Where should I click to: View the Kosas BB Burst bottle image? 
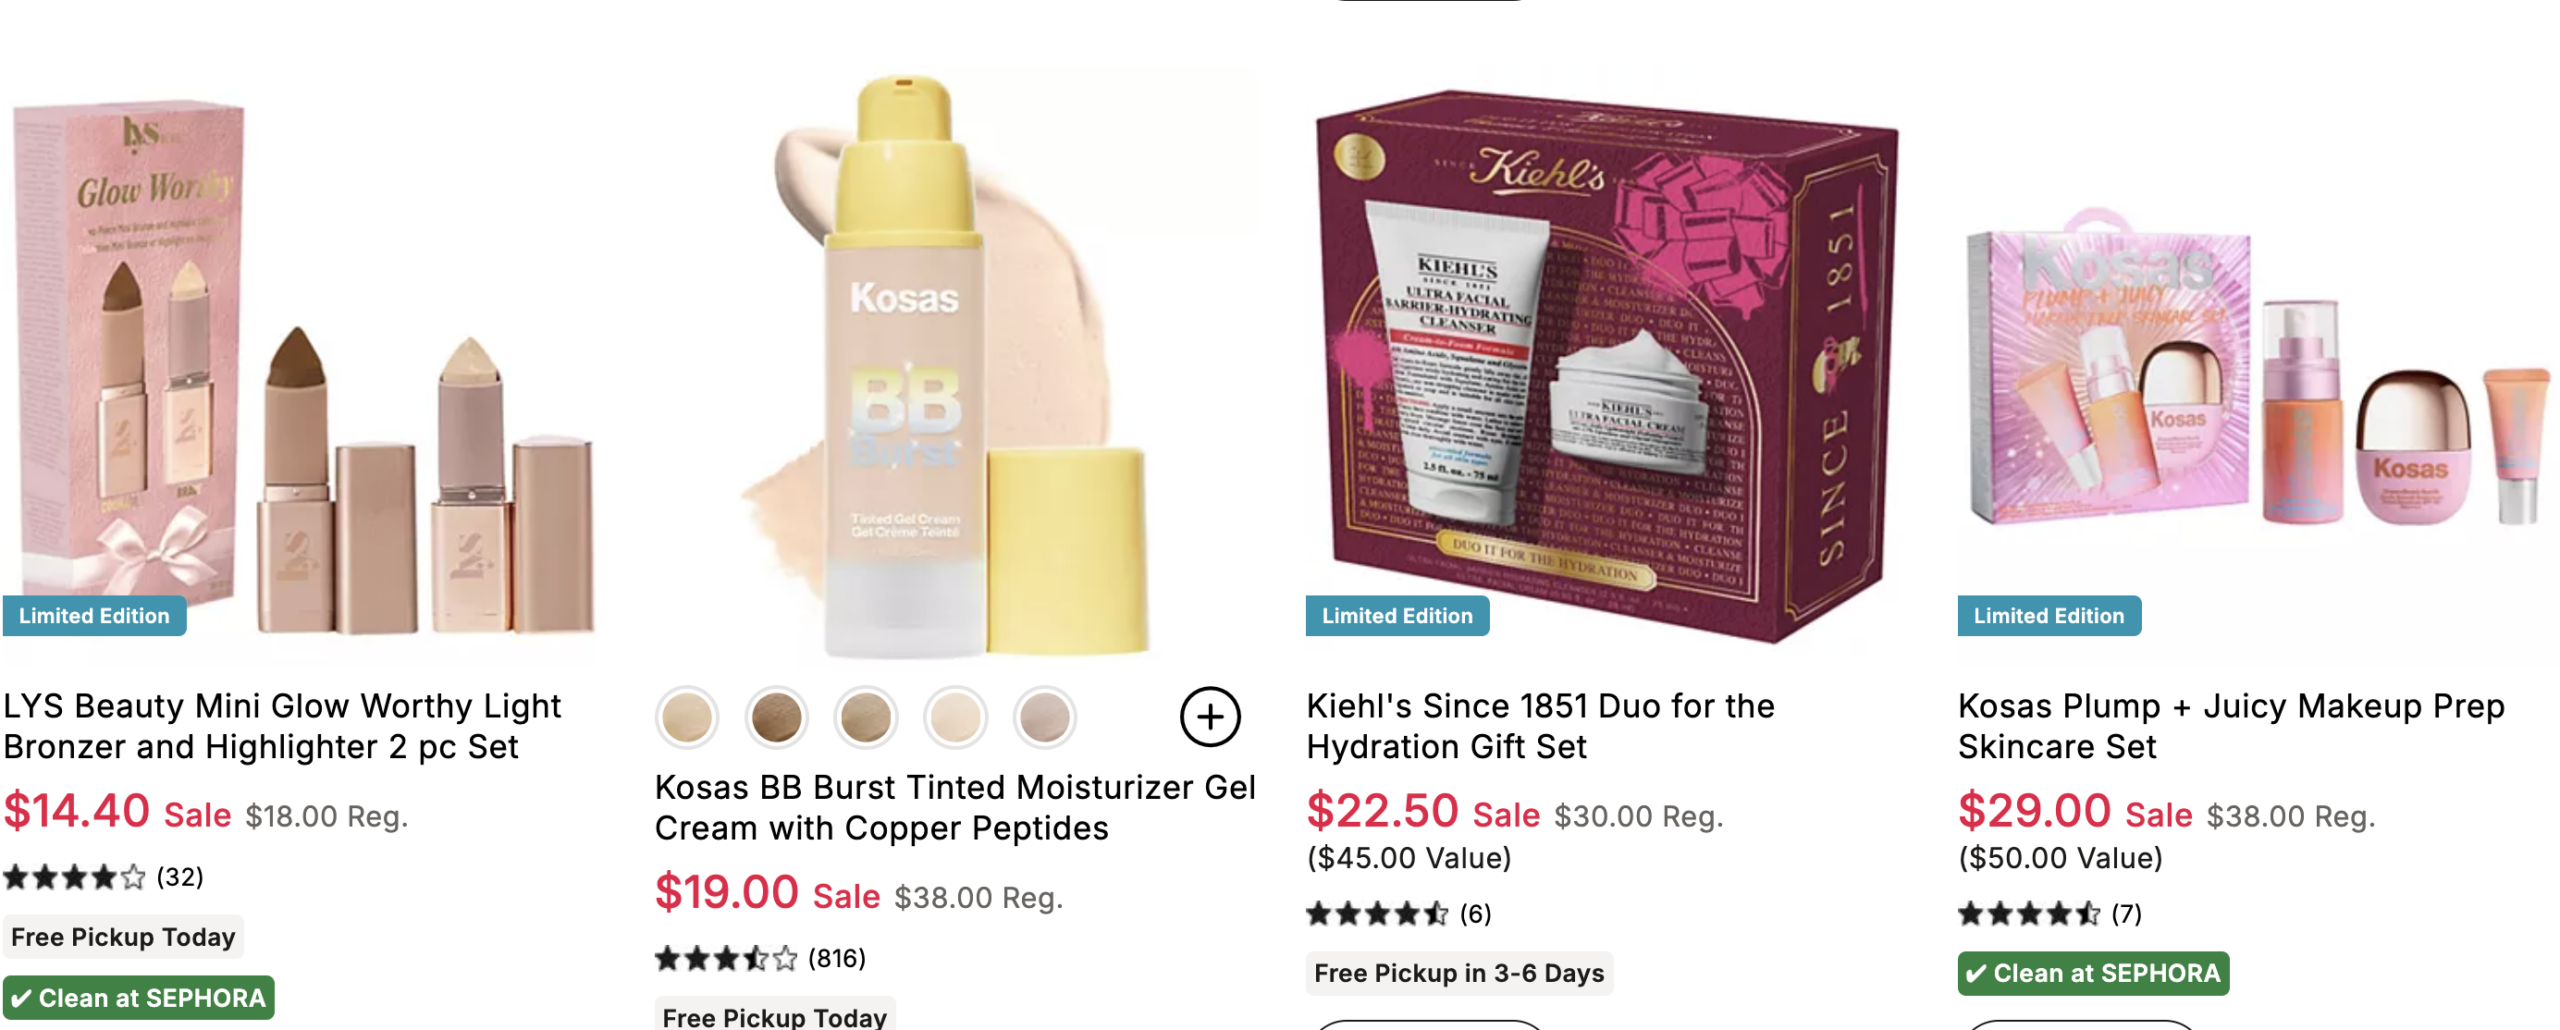(x=955, y=365)
